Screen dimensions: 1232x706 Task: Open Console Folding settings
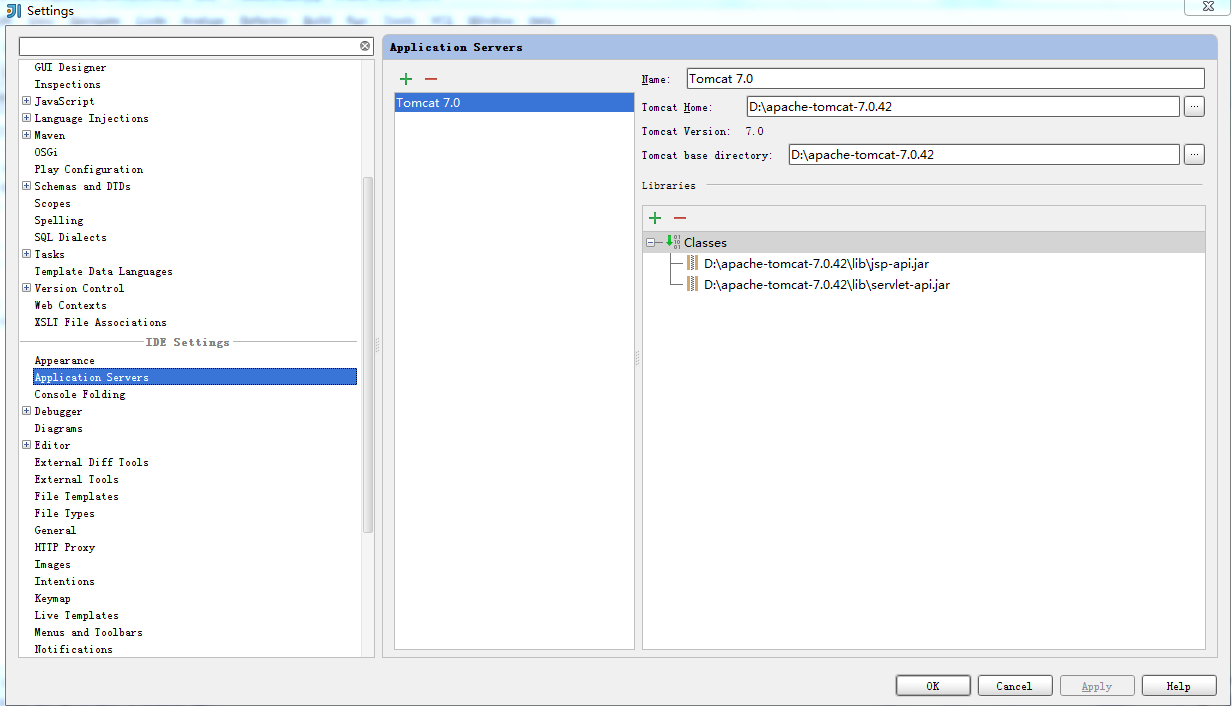[79, 394]
